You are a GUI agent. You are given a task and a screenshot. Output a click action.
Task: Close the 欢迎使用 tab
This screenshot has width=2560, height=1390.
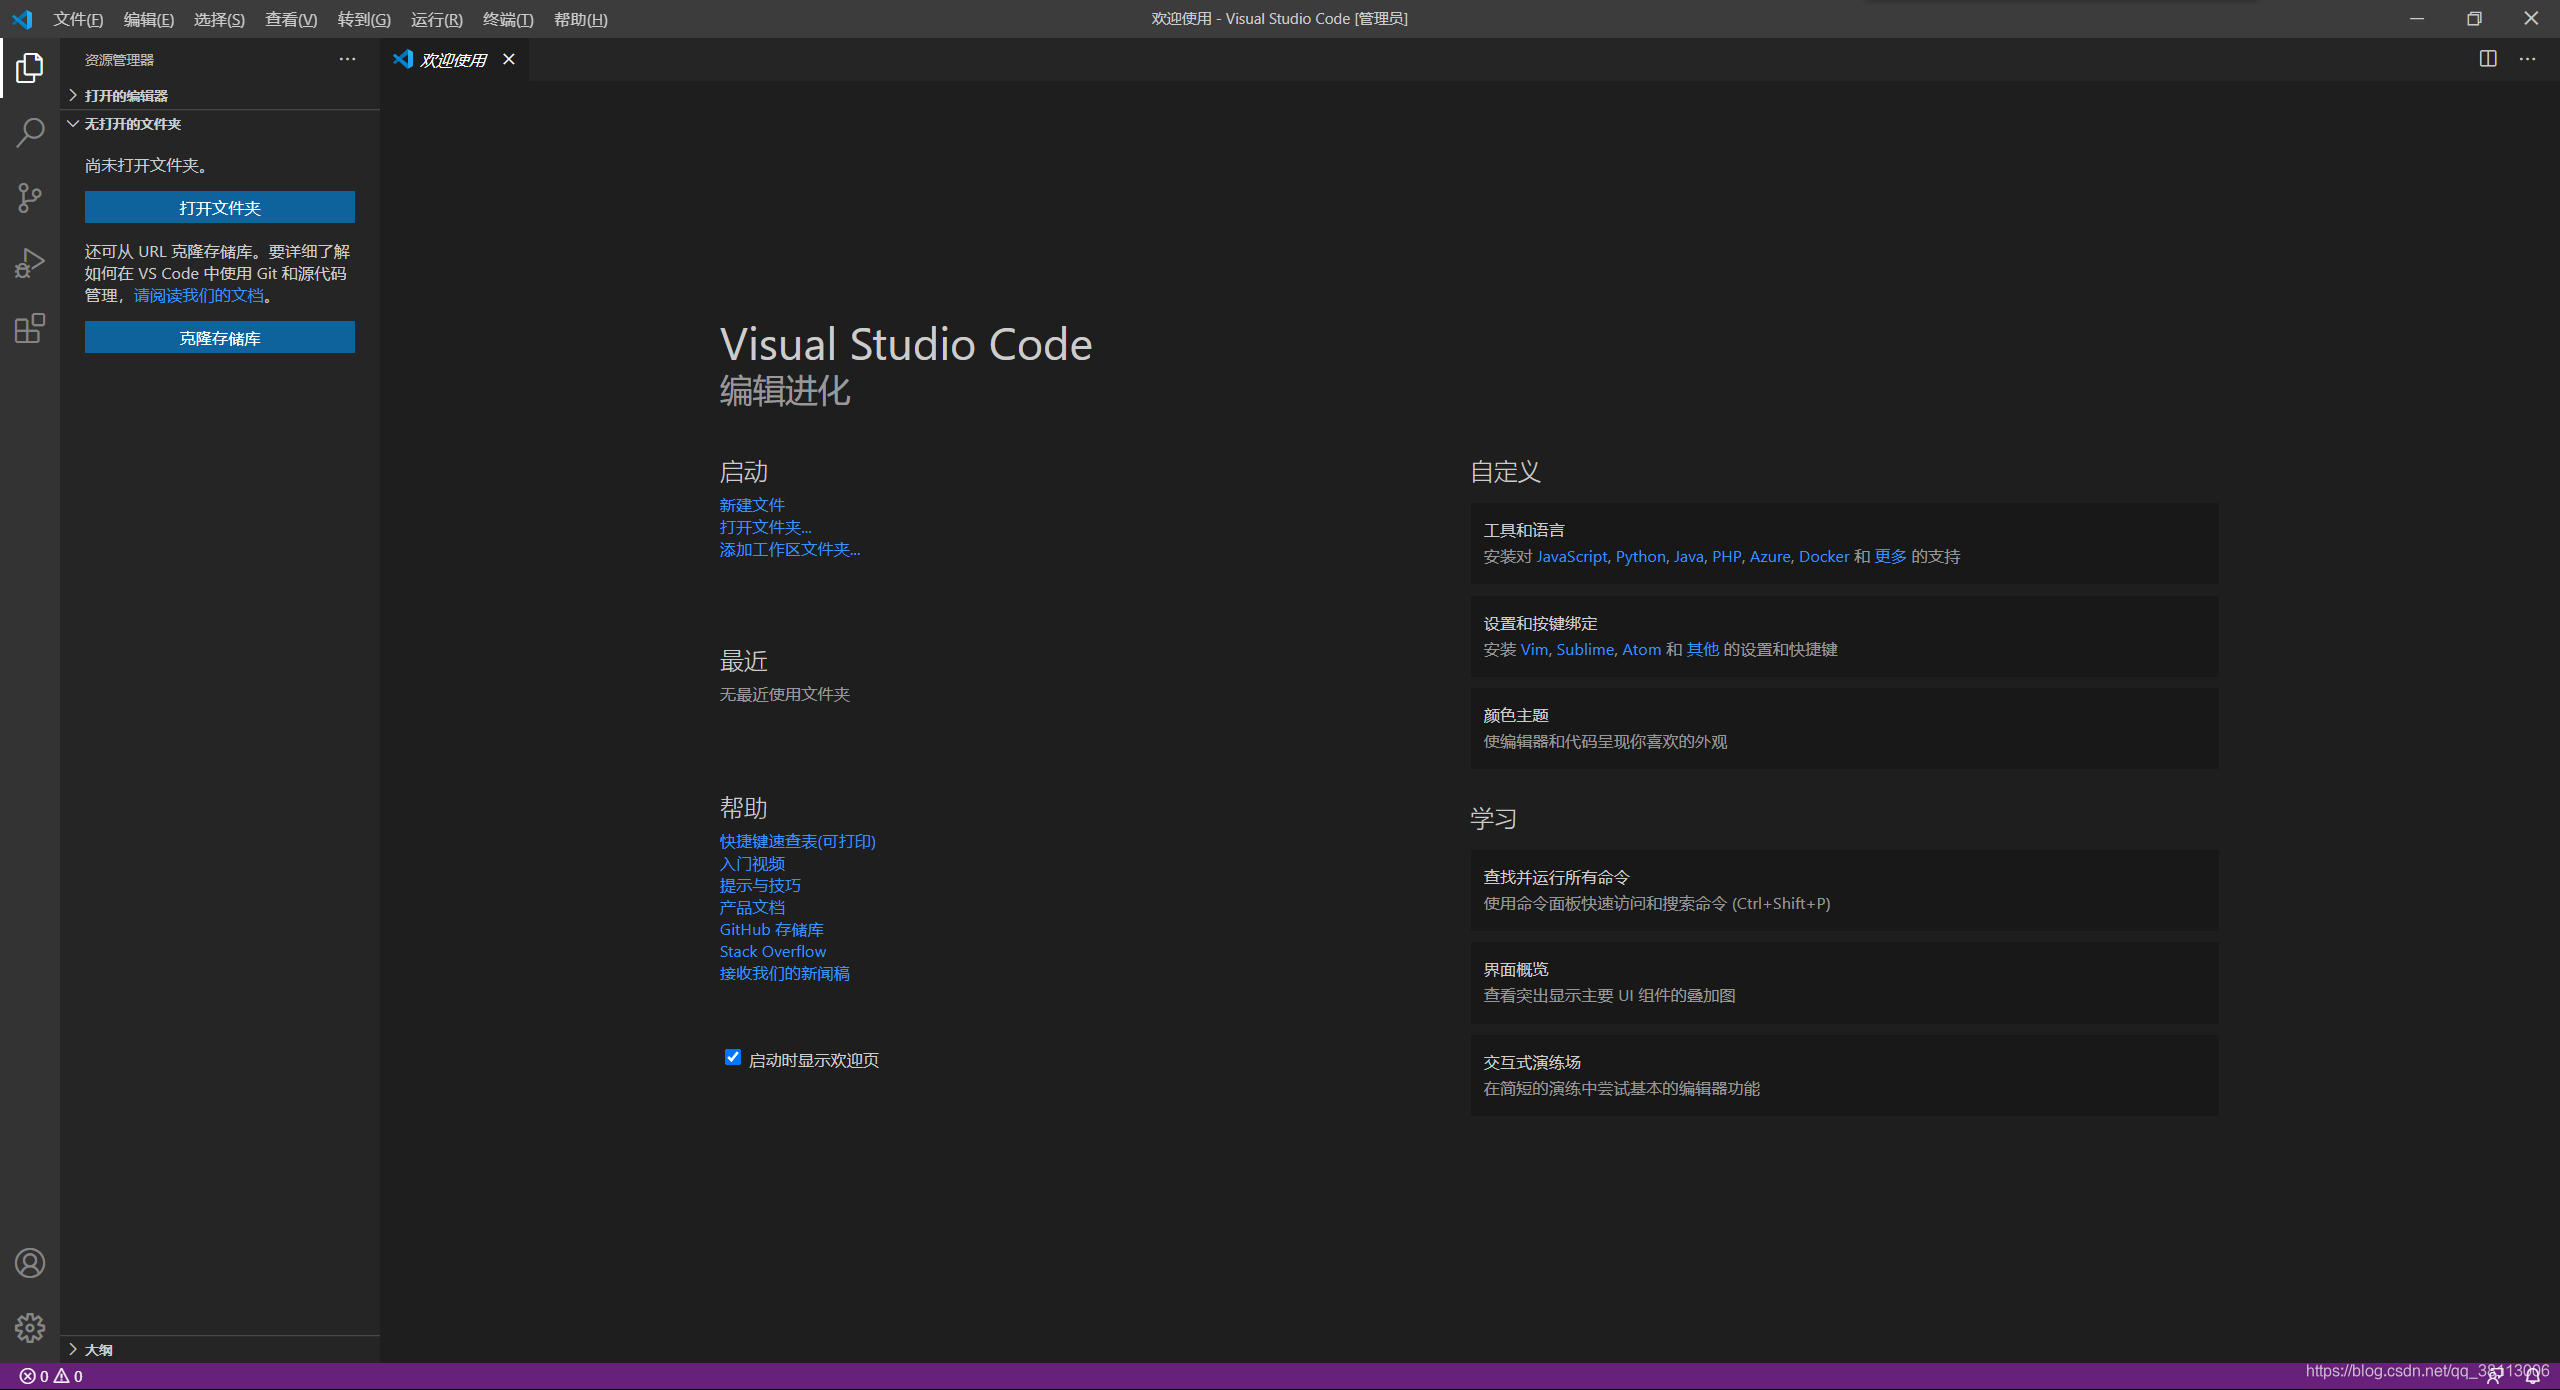[509, 59]
